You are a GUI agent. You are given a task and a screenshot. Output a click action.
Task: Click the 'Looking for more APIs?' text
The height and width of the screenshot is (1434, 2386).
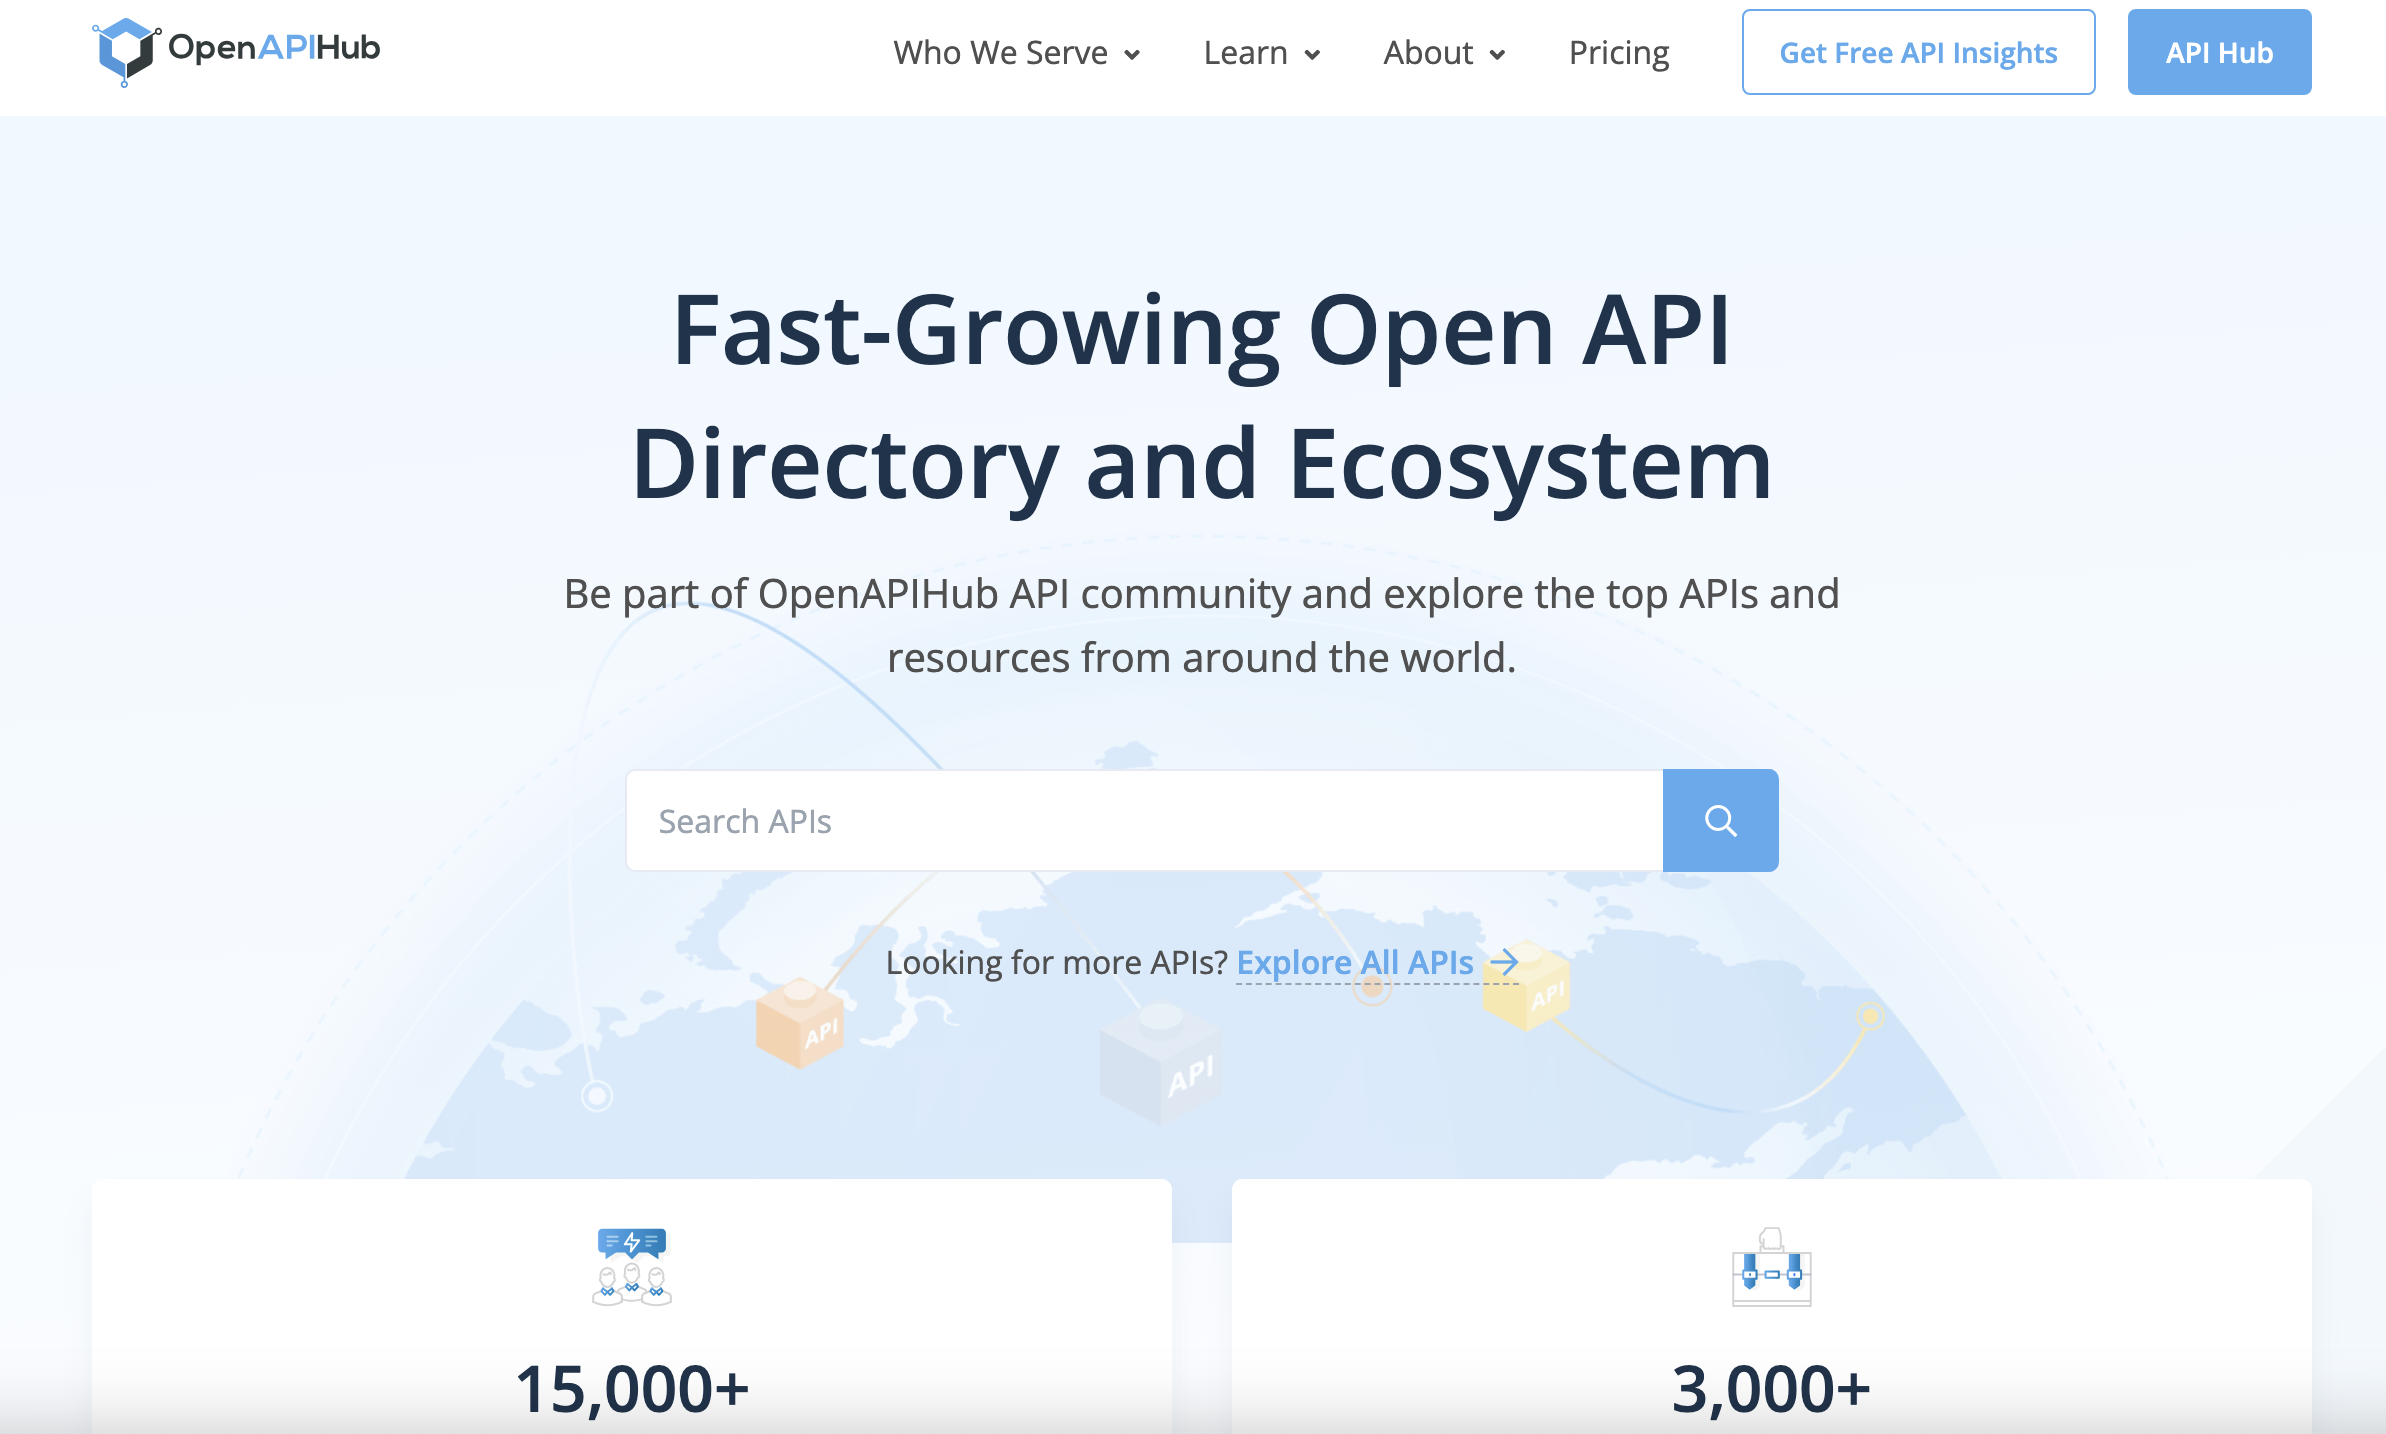click(1057, 962)
